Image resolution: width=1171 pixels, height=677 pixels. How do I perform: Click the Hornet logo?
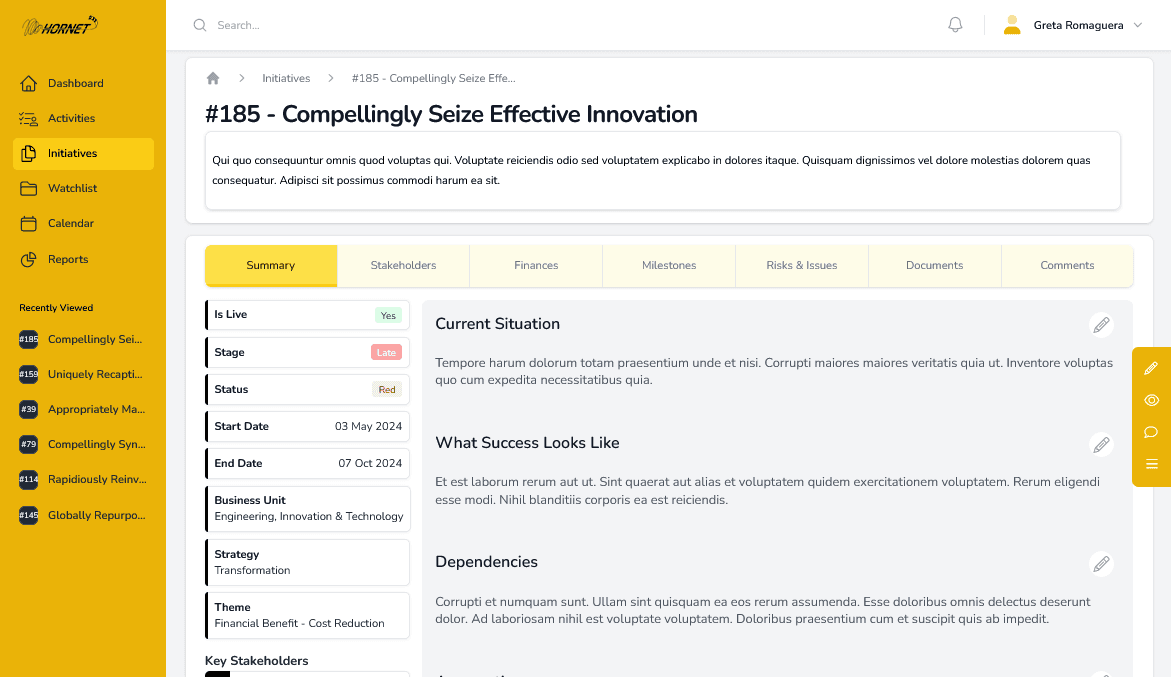coord(60,26)
